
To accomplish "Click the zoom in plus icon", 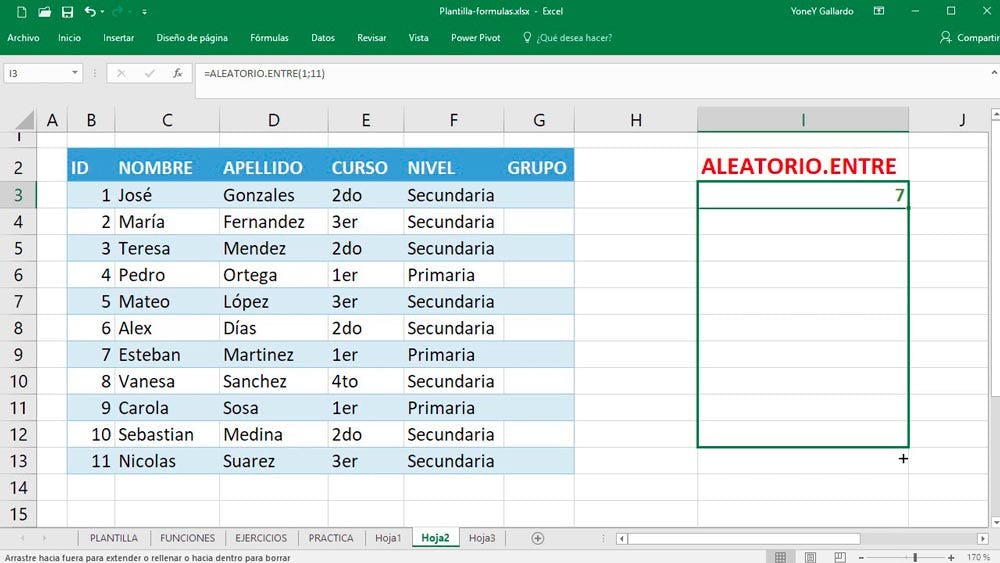I will click(951, 556).
